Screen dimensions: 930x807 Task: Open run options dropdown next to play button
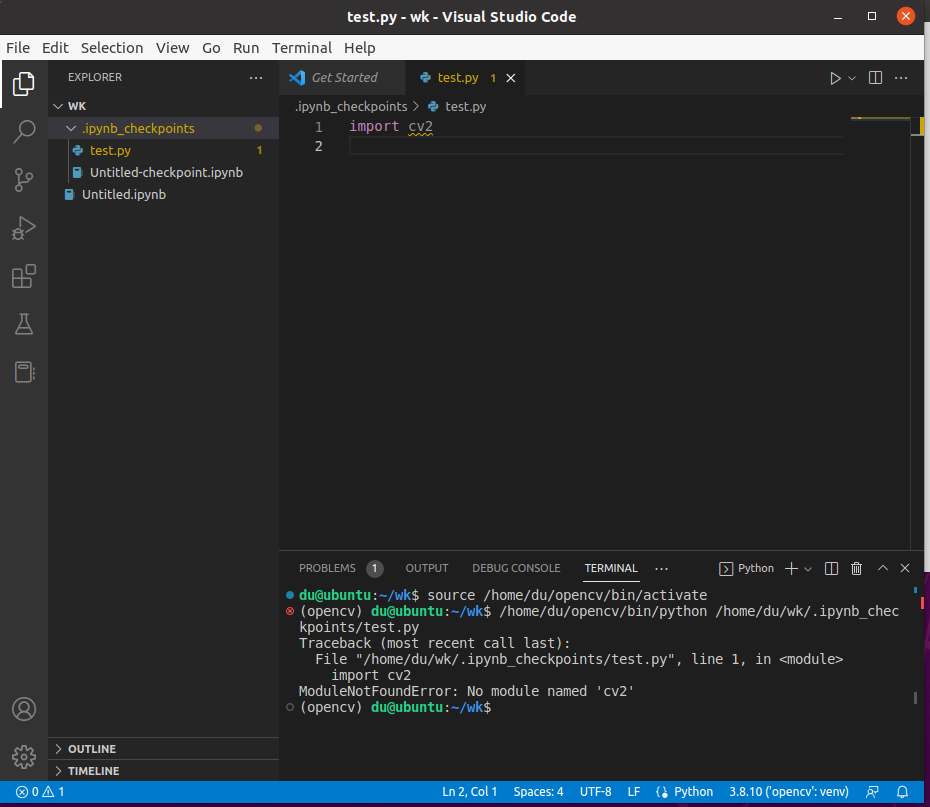(x=852, y=78)
